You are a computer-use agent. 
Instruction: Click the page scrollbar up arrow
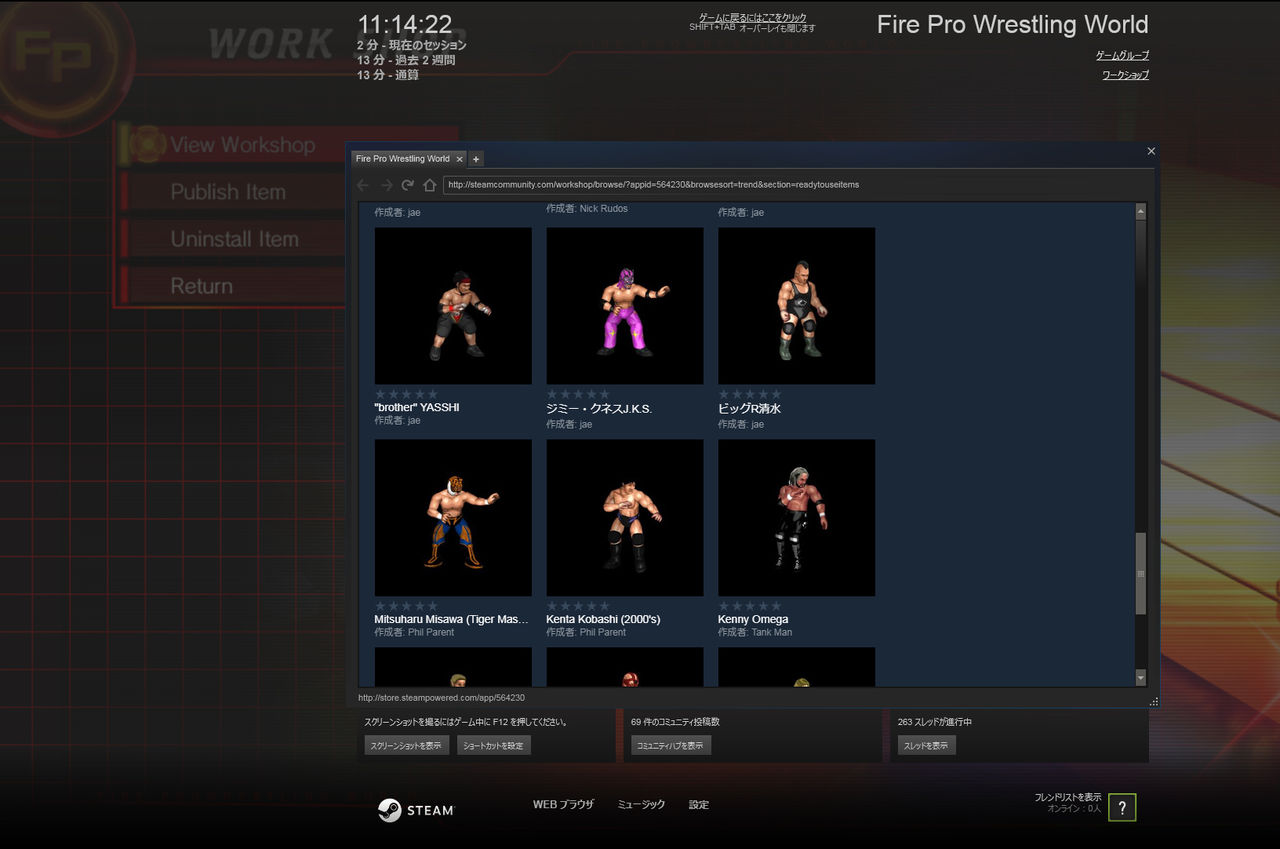[1141, 210]
